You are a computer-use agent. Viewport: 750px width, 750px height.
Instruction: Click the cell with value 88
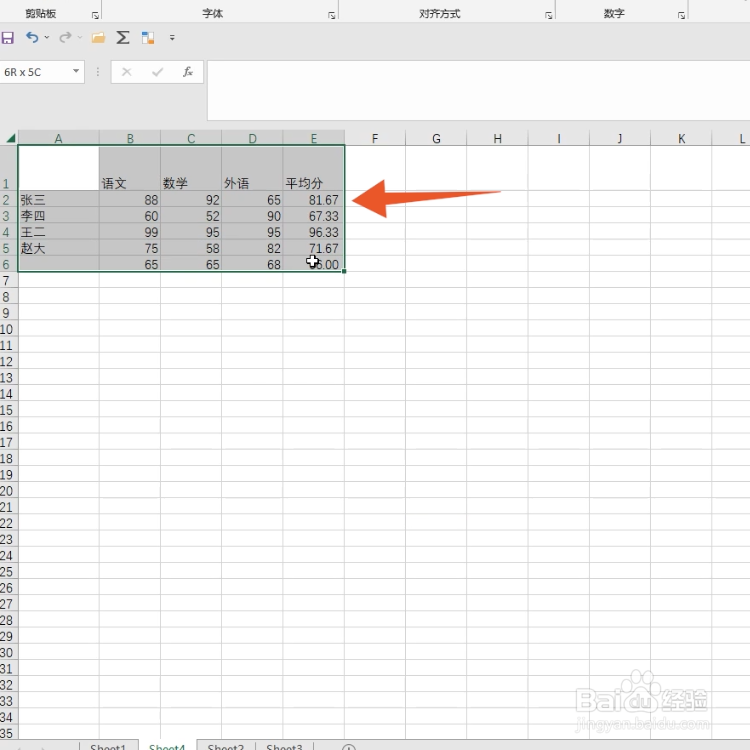[x=130, y=199]
